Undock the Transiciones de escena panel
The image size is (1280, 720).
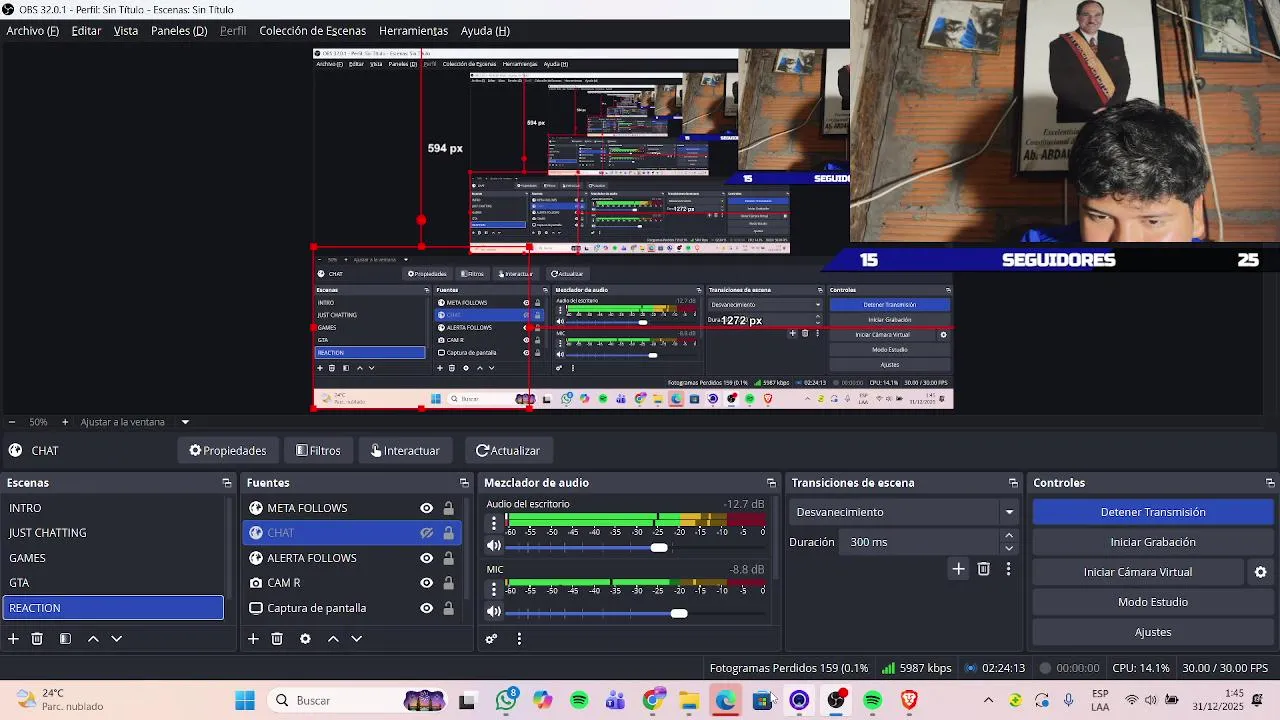(x=1013, y=483)
